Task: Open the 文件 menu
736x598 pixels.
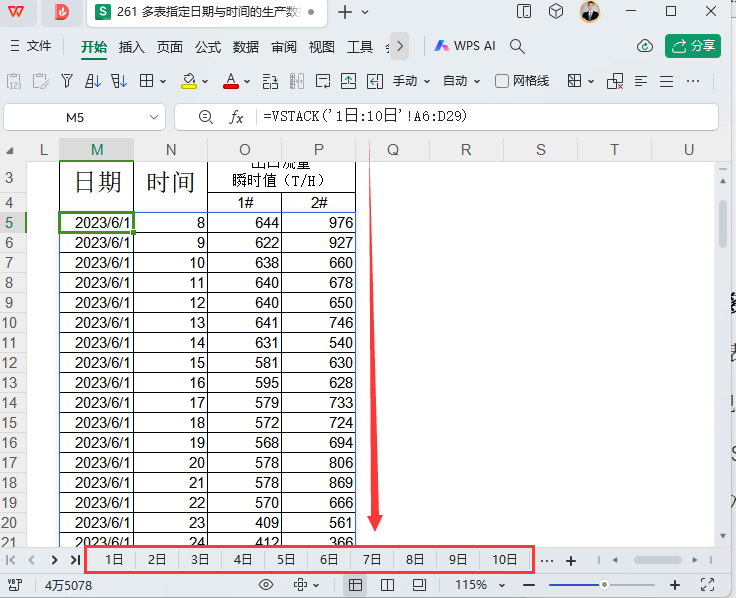Action: tap(31, 46)
